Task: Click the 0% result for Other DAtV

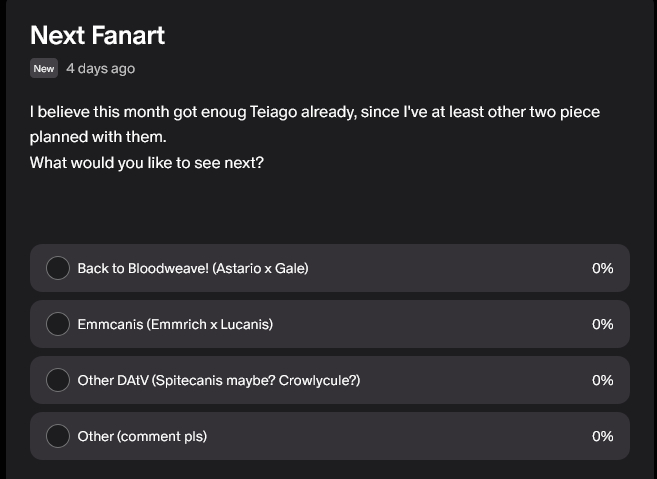Action: [x=602, y=380]
